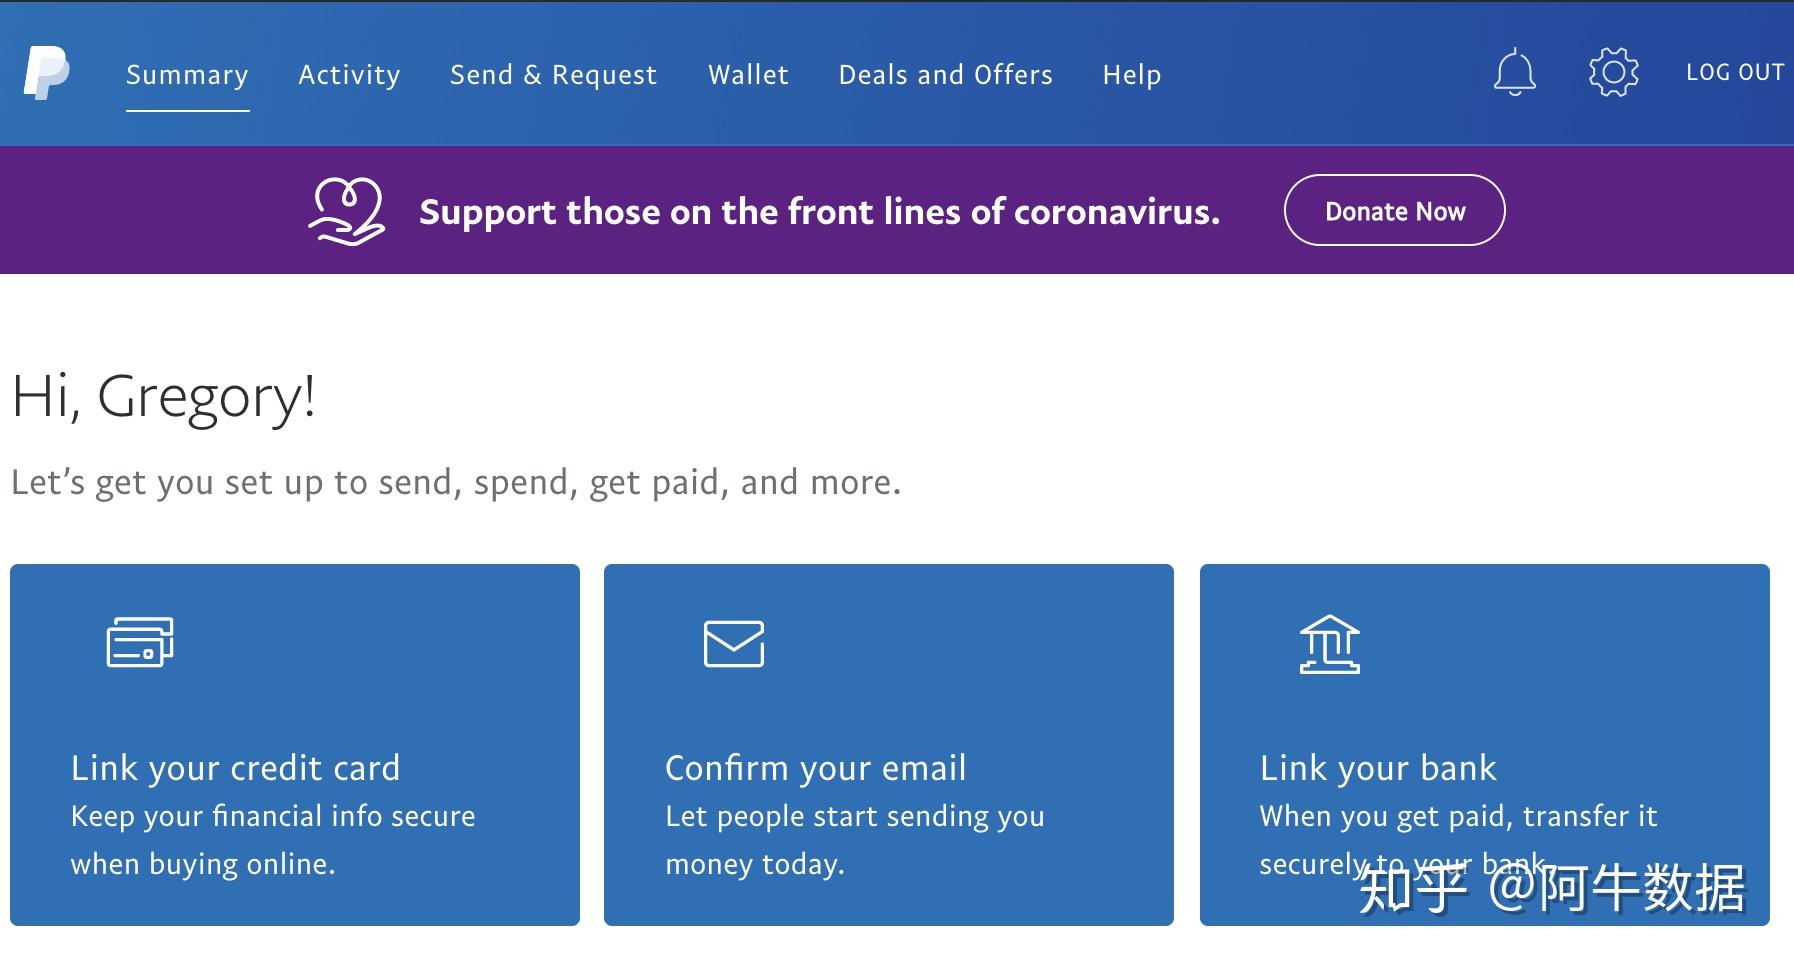1794x964 pixels.
Task: Open account settings gear icon
Action: [1613, 73]
